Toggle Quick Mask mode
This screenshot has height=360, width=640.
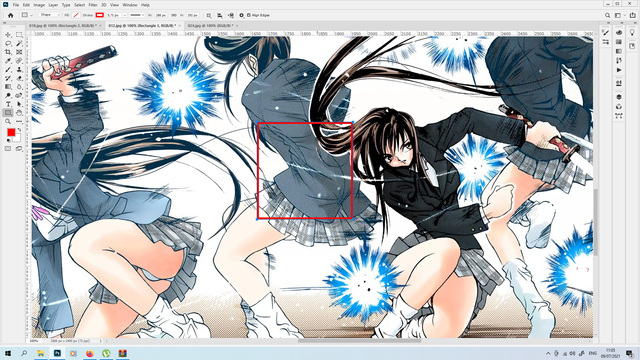(8, 149)
